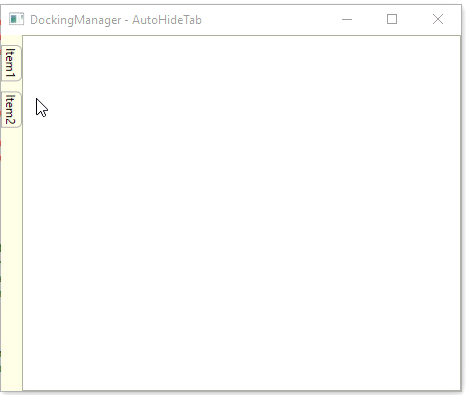Screen dimensions: 469x395
Task: Click the empty white document area
Action: 242,213
